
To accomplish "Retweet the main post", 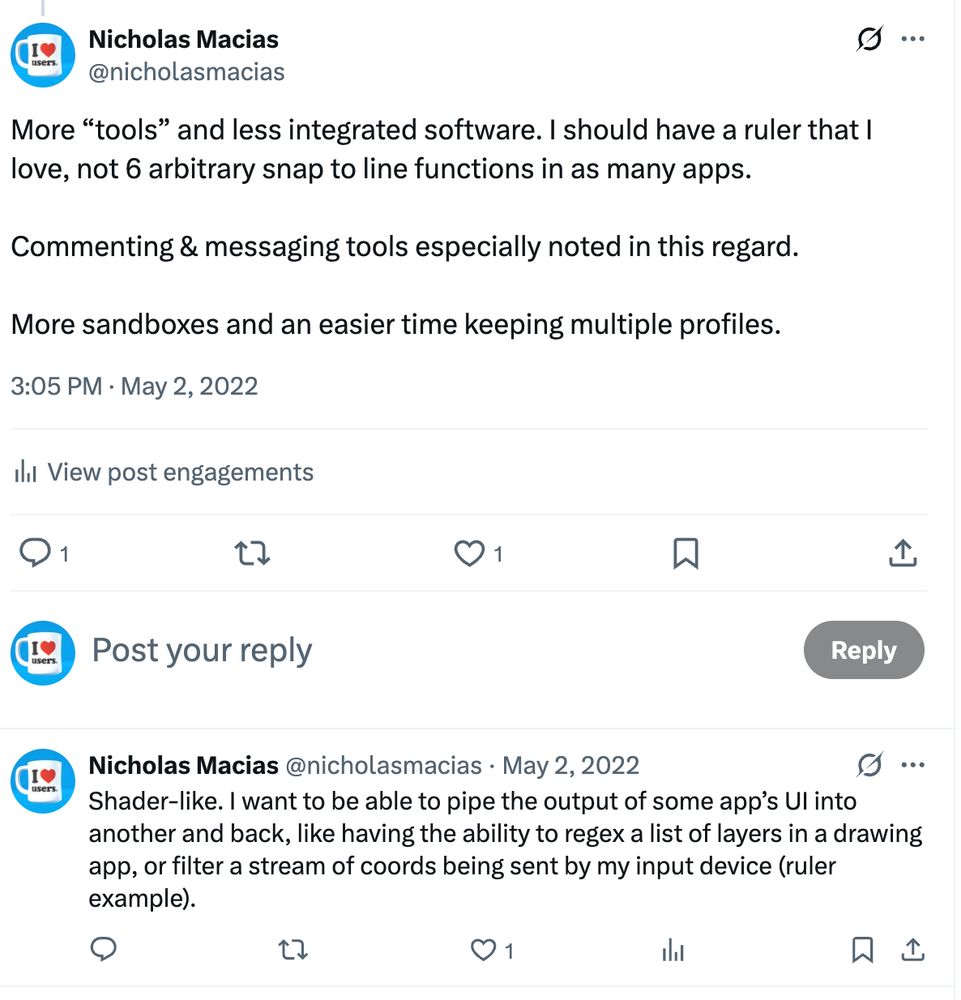I will pyautogui.click(x=252, y=552).
